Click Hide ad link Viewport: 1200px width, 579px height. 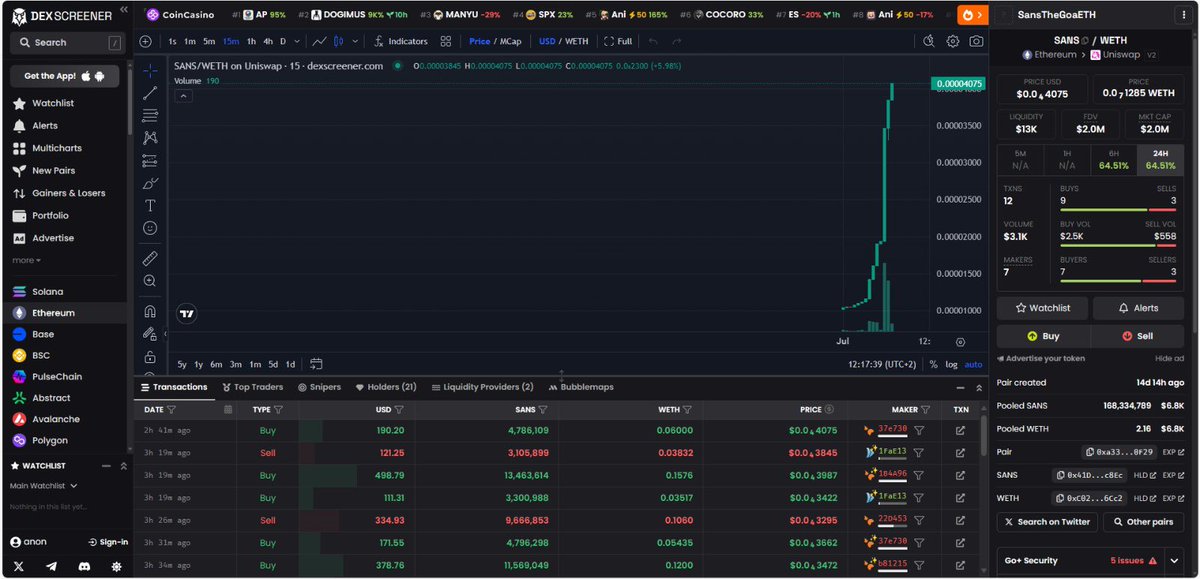point(1169,358)
